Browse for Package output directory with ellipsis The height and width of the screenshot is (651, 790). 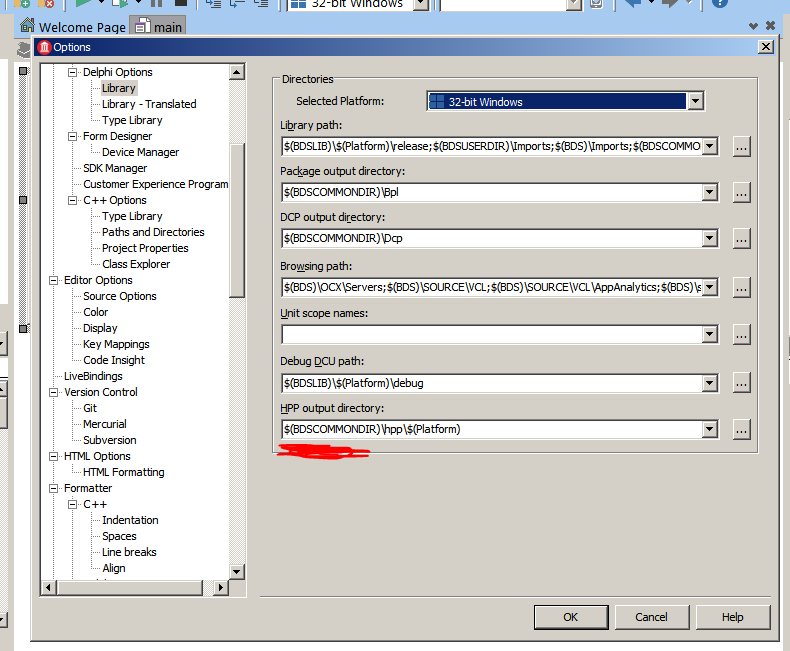pyautogui.click(x=741, y=192)
